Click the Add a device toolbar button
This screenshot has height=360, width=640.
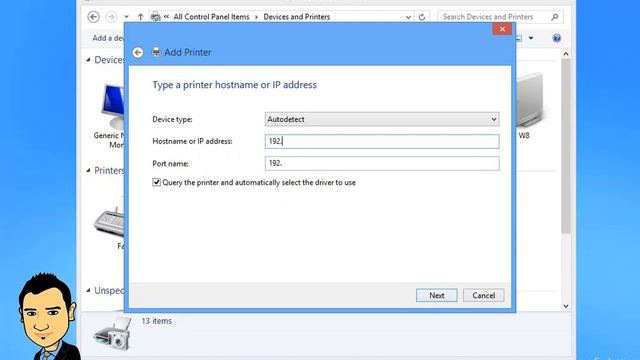pyautogui.click(x=108, y=38)
